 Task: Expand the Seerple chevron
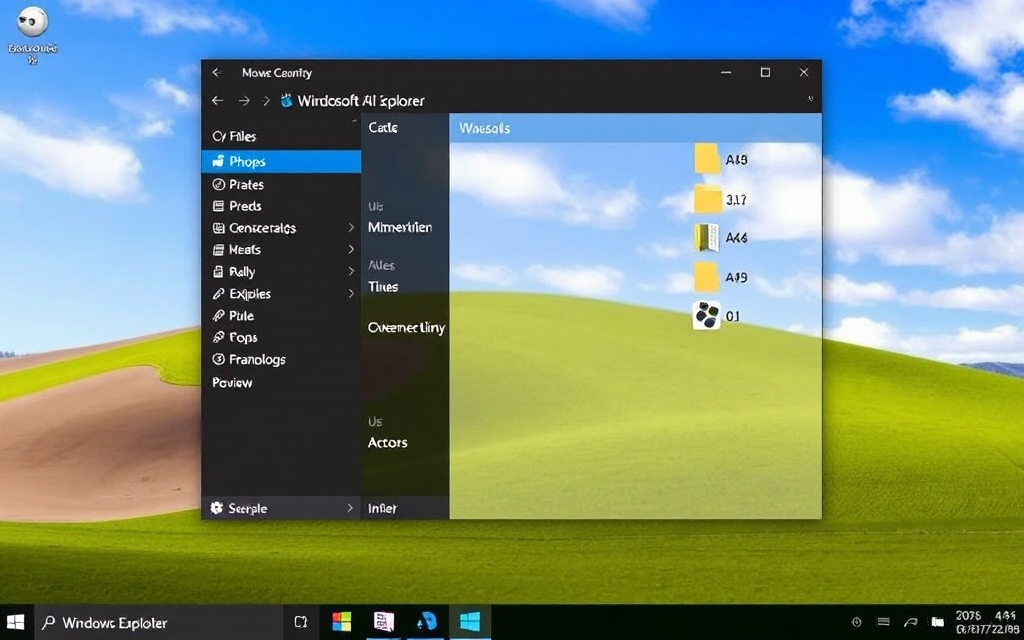tap(350, 508)
